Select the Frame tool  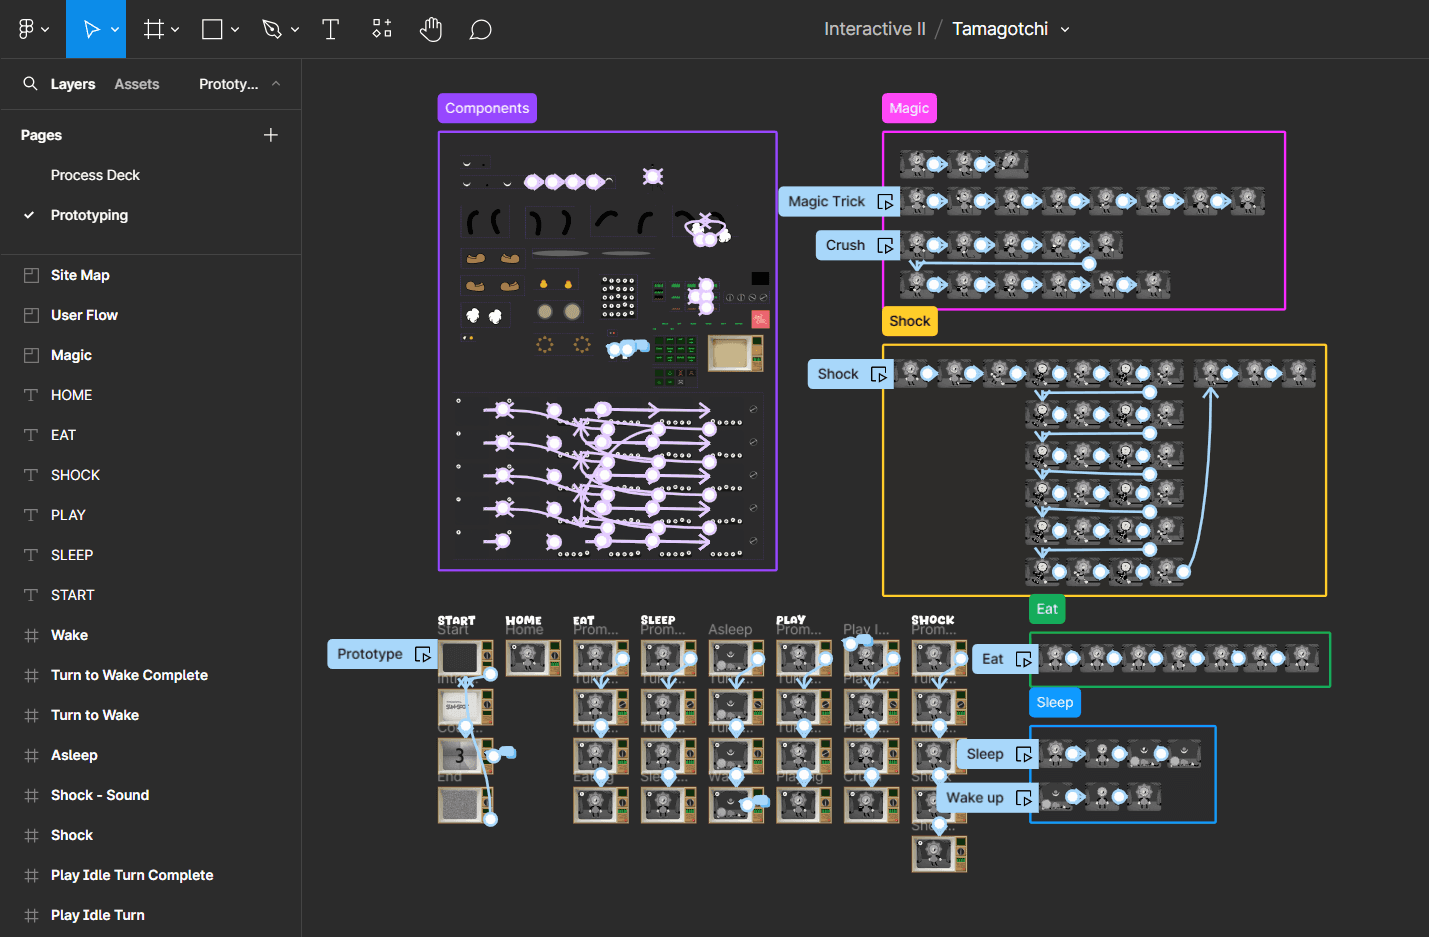[153, 29]
